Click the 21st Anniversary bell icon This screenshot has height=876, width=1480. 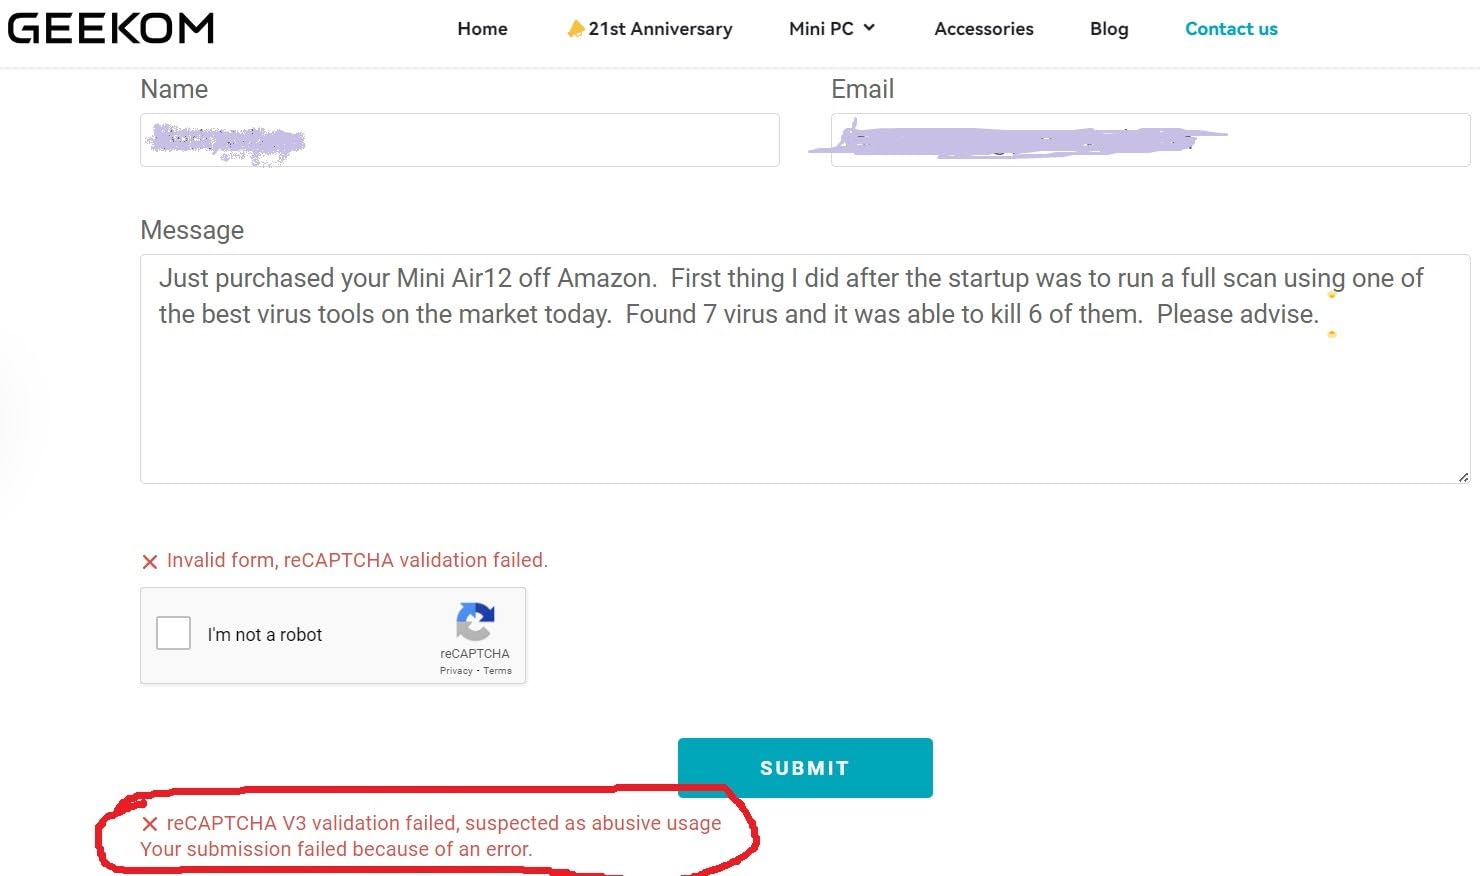tap(575, 29)
